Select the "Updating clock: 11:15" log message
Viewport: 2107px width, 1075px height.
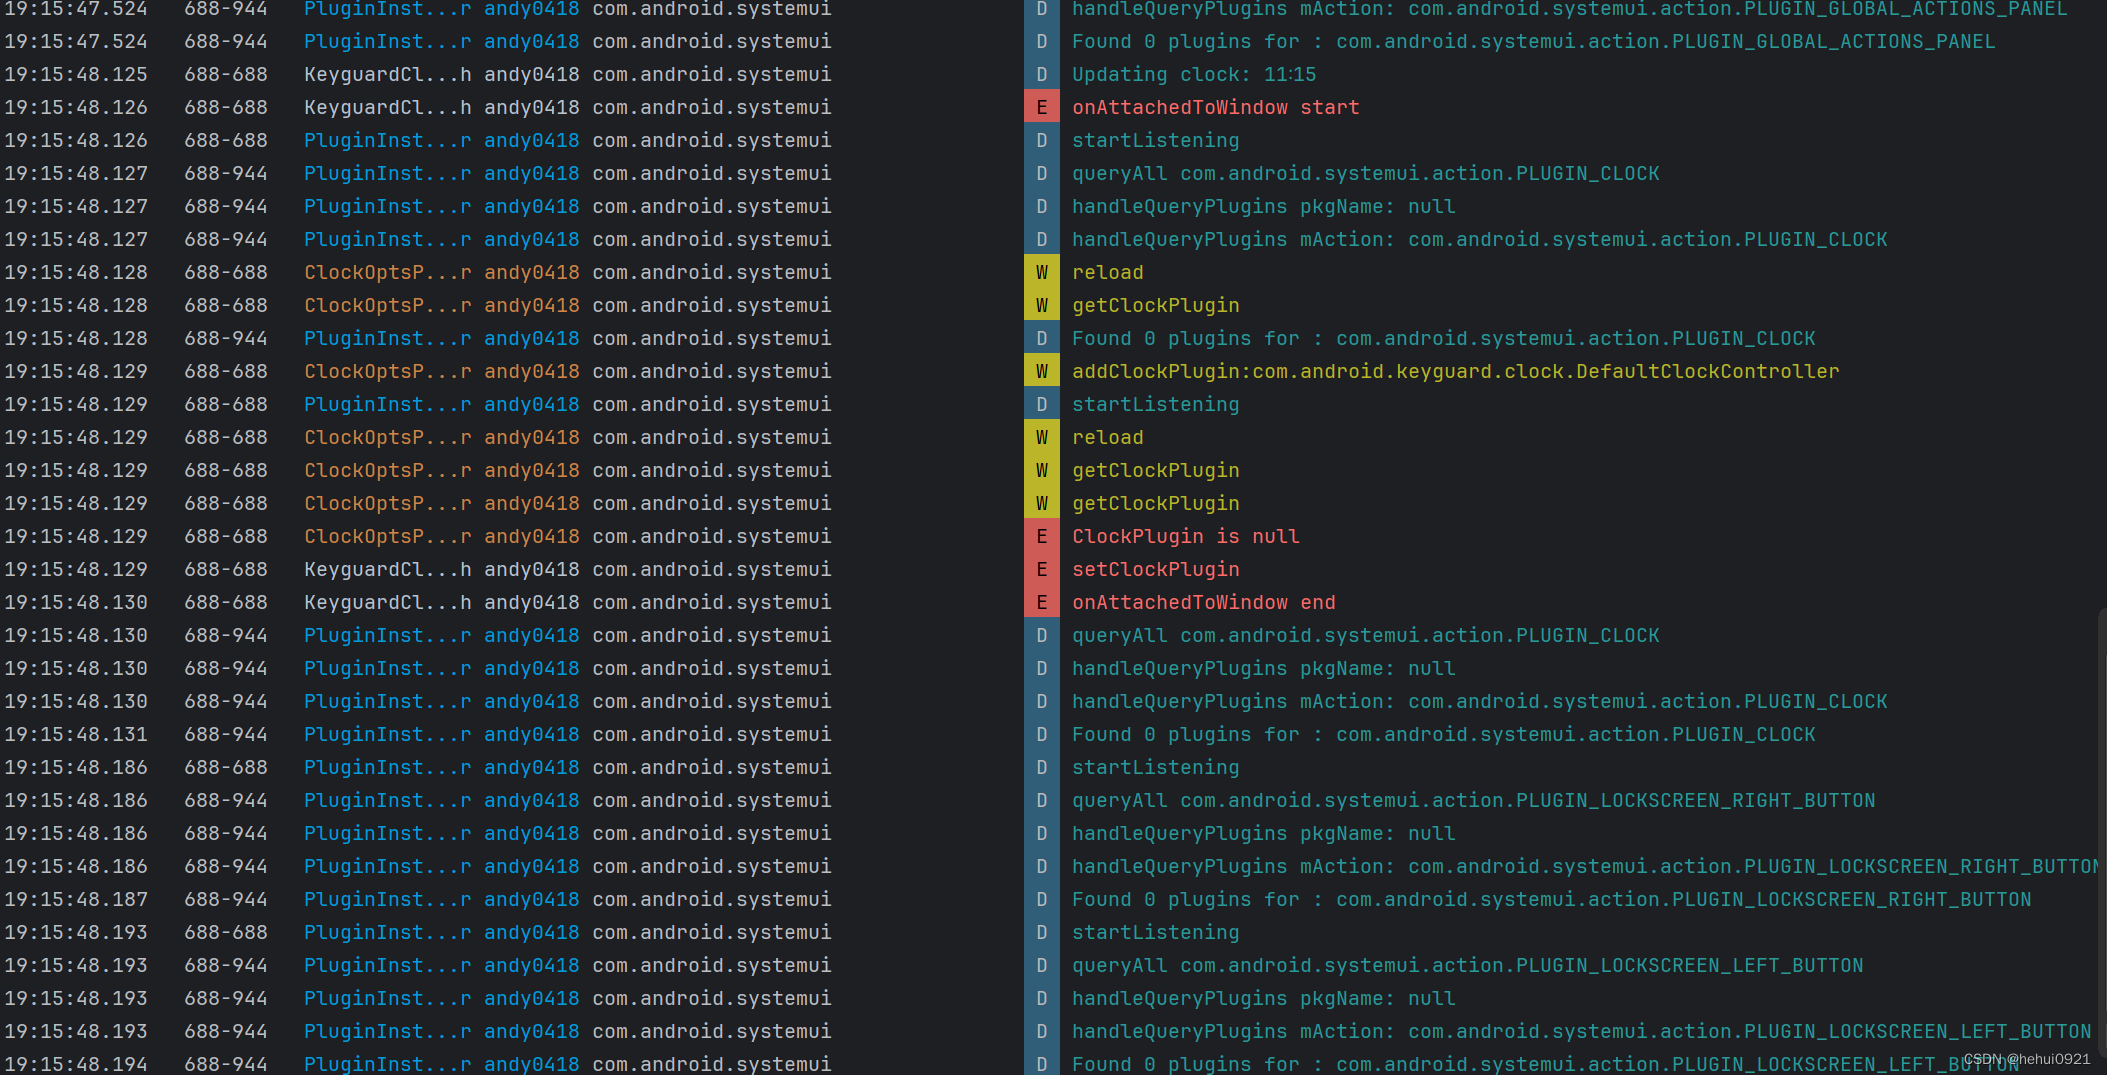(x=1194, y=75)
